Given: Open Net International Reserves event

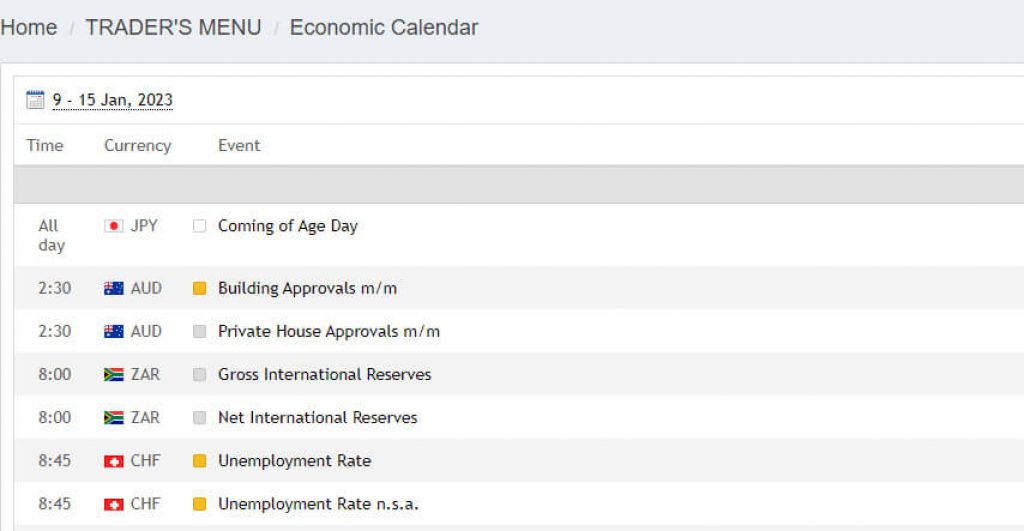Looking at the screenshot, I should click(x=317, y=417).
